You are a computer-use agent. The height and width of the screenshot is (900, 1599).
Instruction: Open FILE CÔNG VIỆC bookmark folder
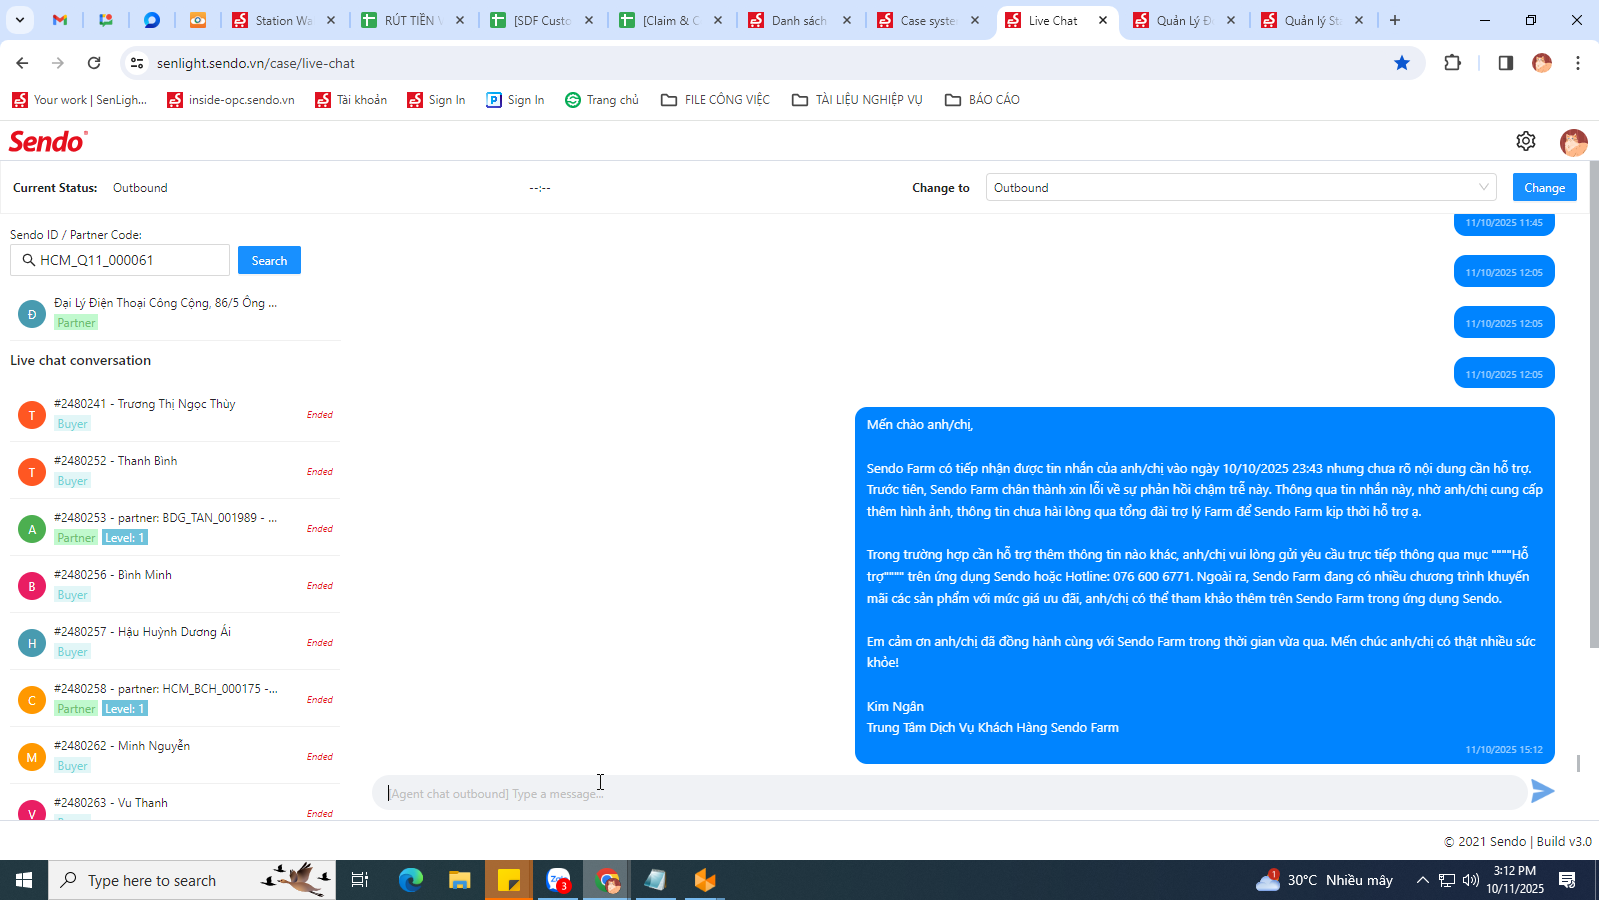click(x=716, y=100)
